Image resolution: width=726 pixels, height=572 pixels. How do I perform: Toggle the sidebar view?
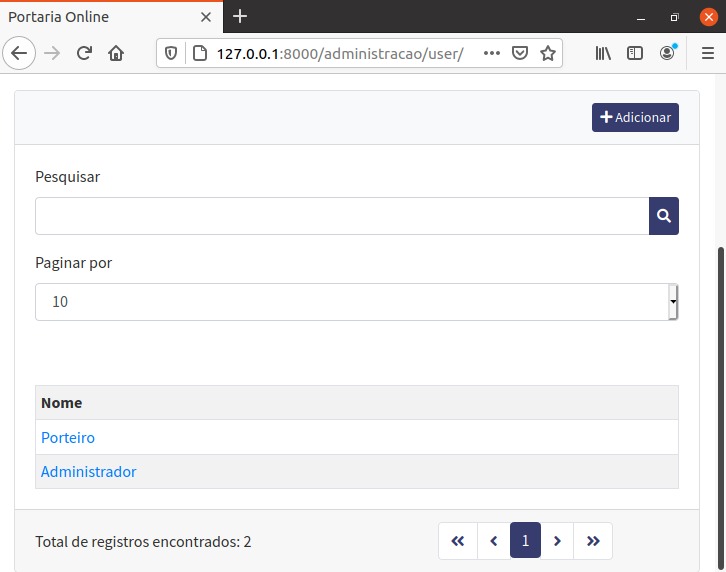point(635,53)
